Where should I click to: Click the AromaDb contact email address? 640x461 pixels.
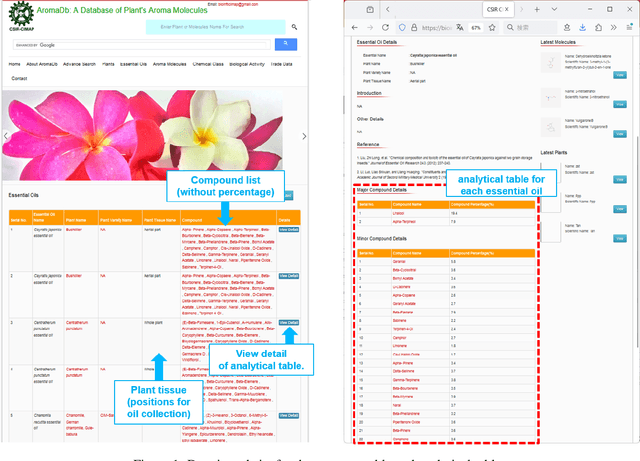[x=238, y=4]
